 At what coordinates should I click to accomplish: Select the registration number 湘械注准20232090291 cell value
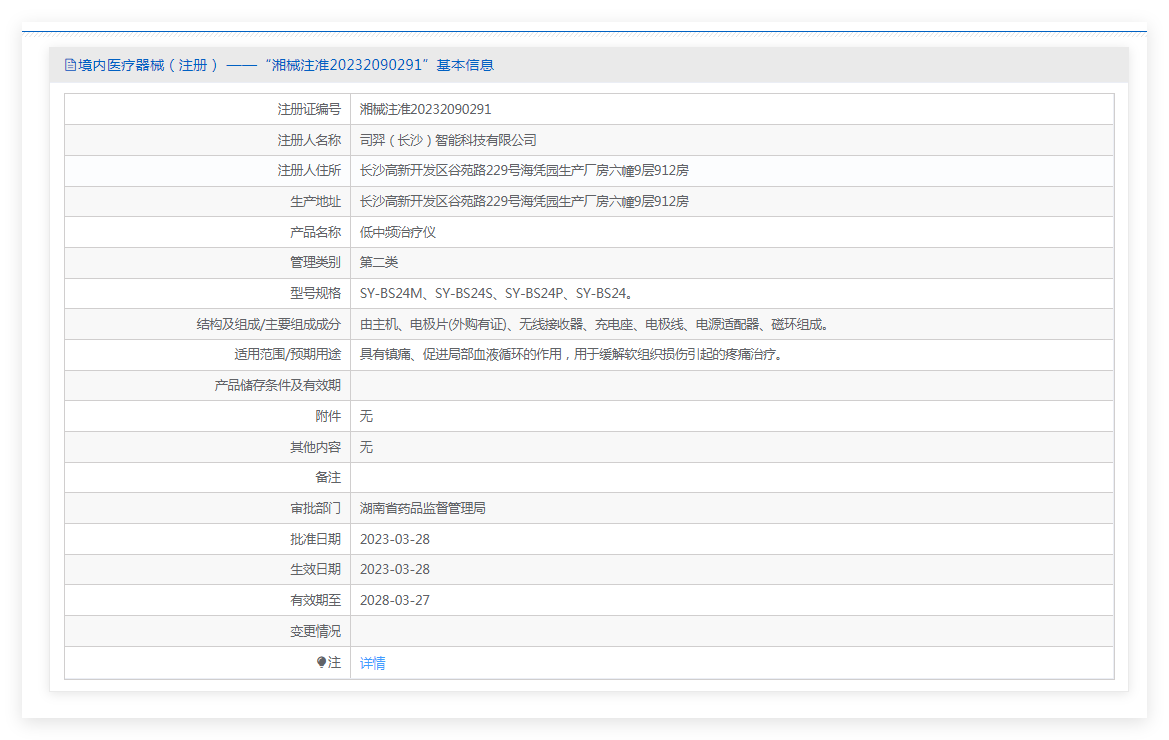pos(426,110)
